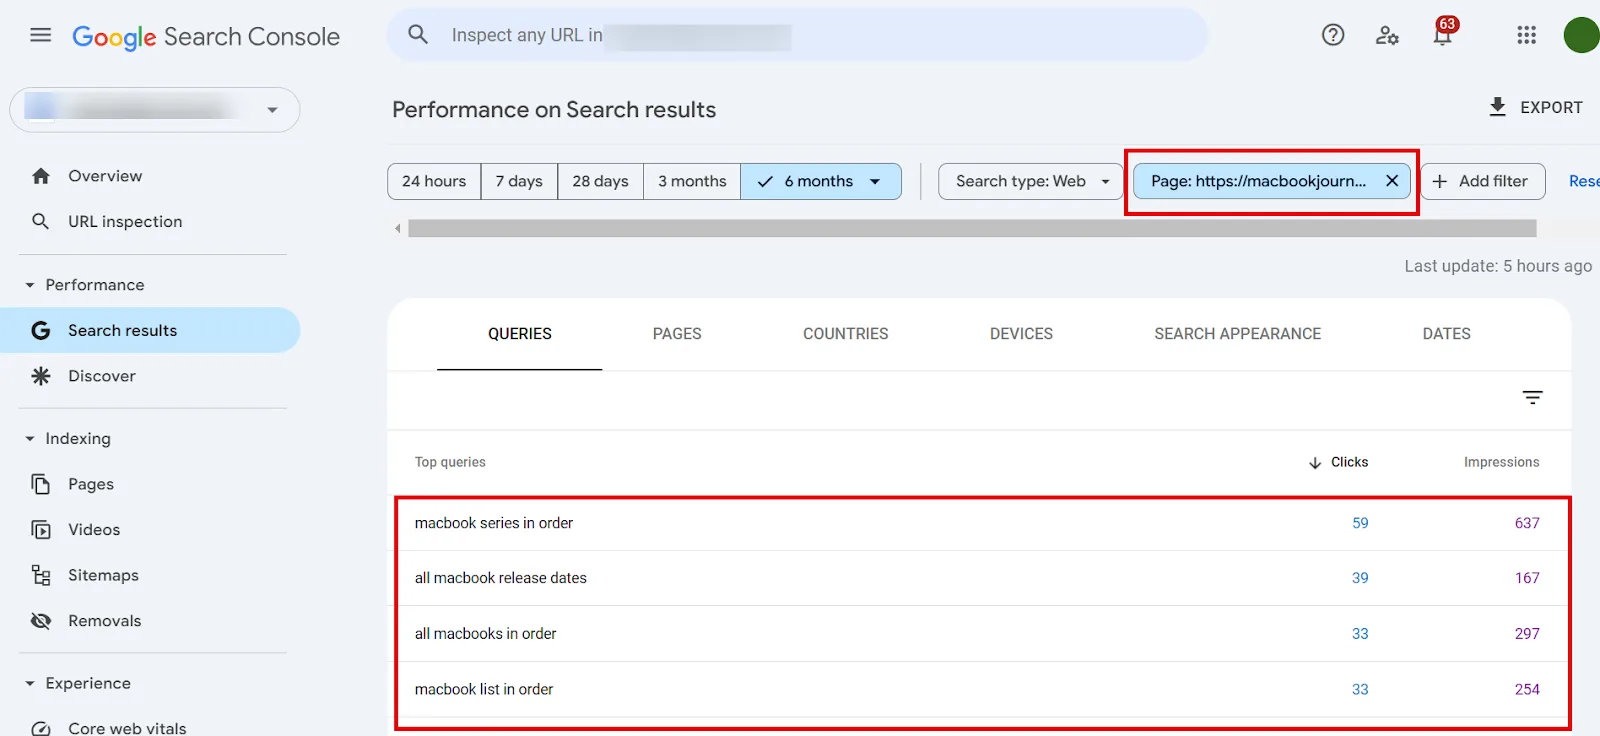1600x736 pixels.
Task: Select the 3 months date range
Action: pos(692,181)
